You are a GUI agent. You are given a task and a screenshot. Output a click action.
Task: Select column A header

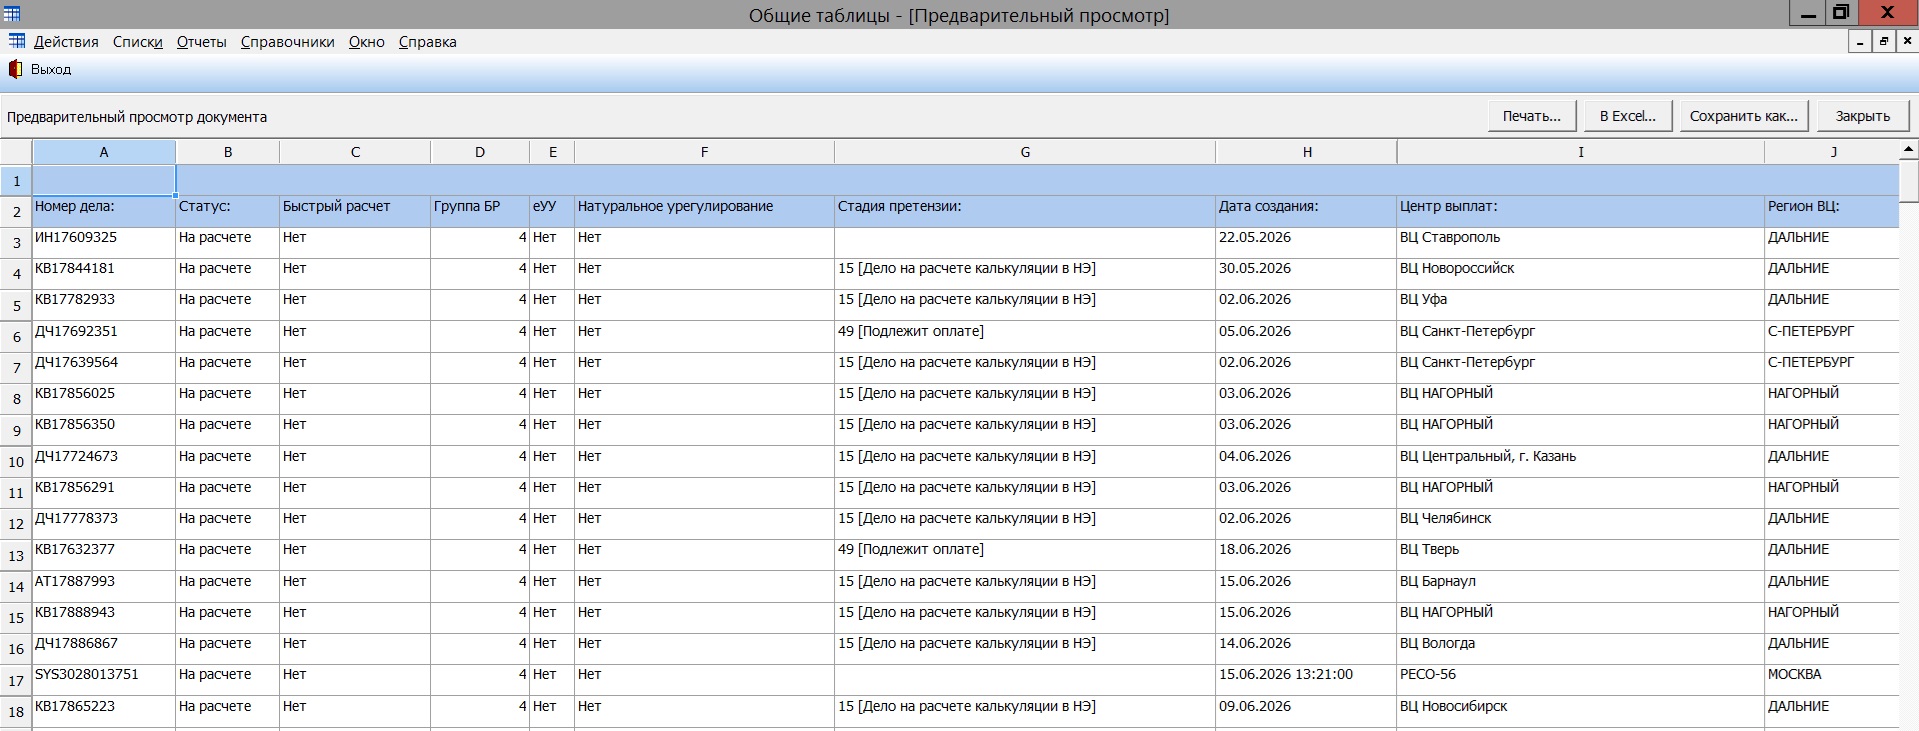pos(104,152)
